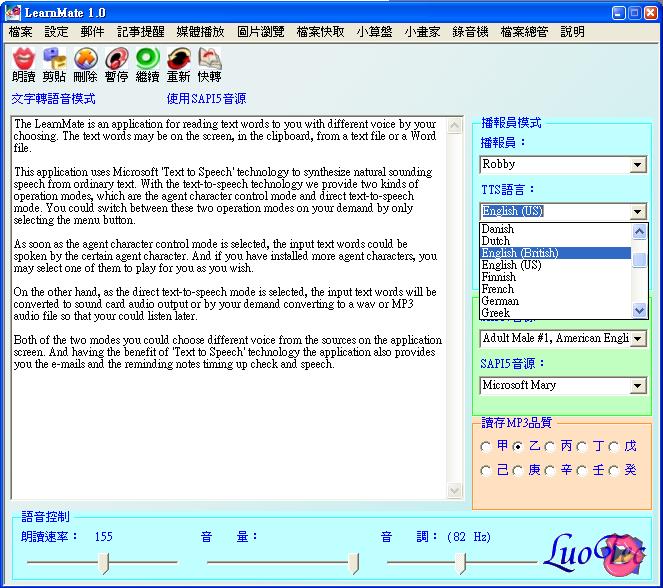The height and width of the screenshot is (588, 663).
Task: Choose English (US) in the language list
Action: click(x=556, y=265)
